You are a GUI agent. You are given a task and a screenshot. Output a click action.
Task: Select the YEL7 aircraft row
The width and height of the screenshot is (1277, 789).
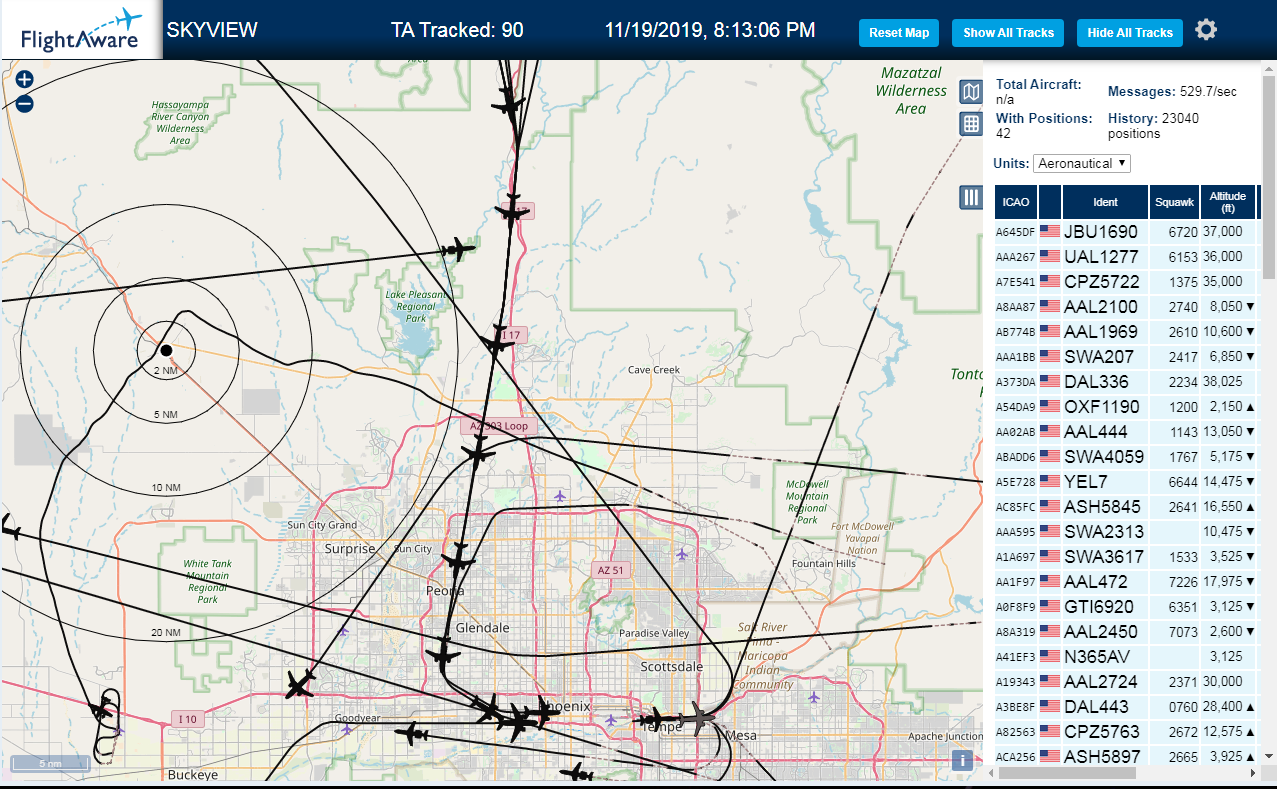pos(1126,482)
